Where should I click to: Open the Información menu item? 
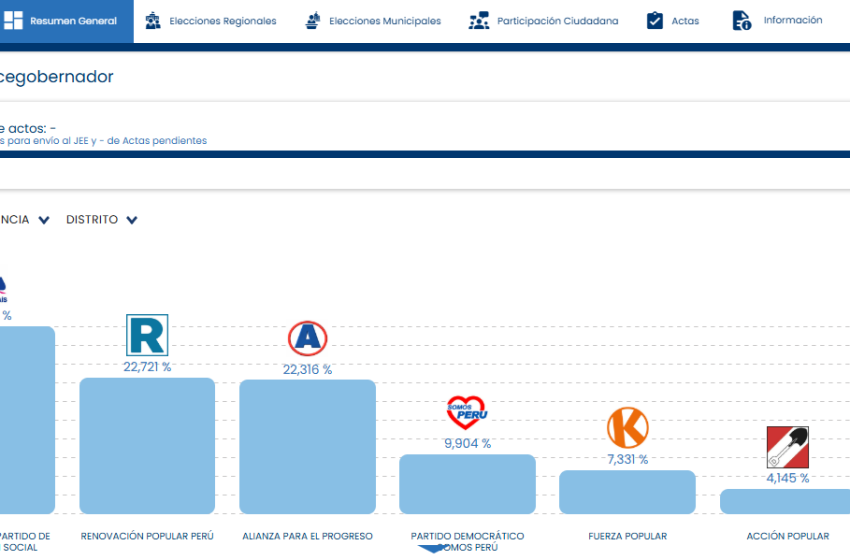coord(777,21)
